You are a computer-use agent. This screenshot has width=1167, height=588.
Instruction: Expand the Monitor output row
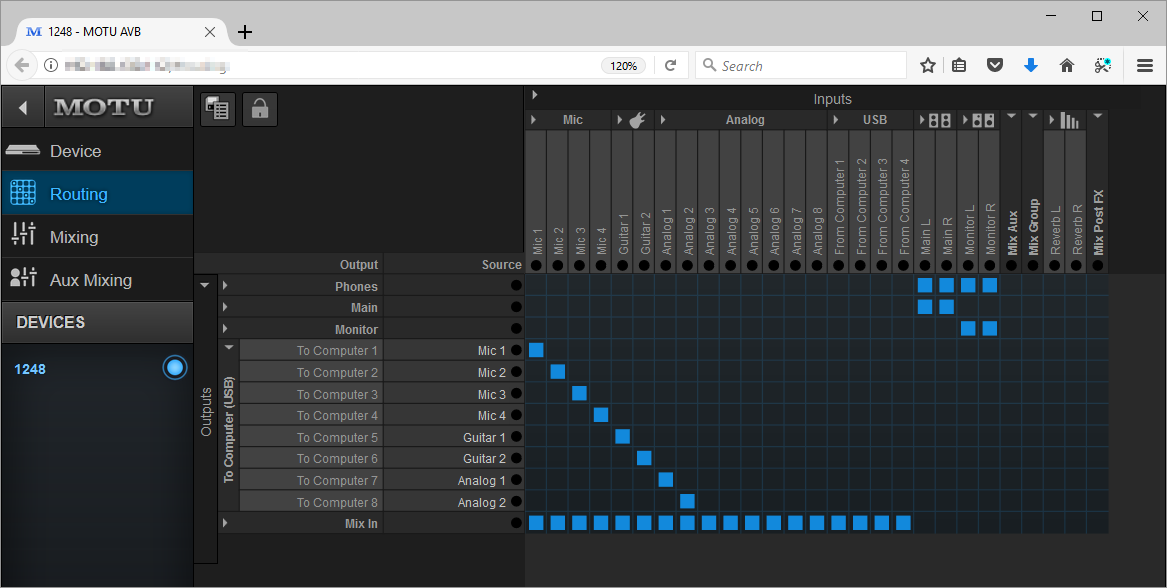225,328
